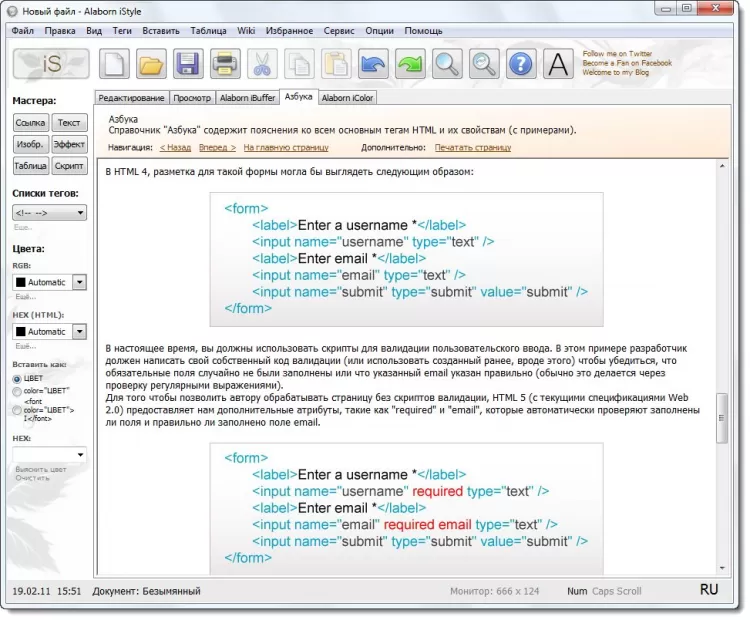Switch to Alaborn iBuffer tab

pos(247,98)
